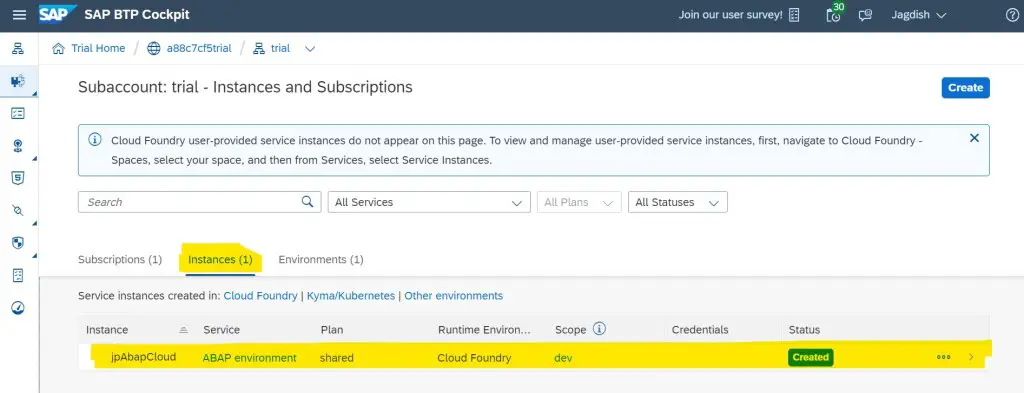Open the three-dots actions menu for jpAbapCloud
1024x393 pixels.
coord(943,357)
